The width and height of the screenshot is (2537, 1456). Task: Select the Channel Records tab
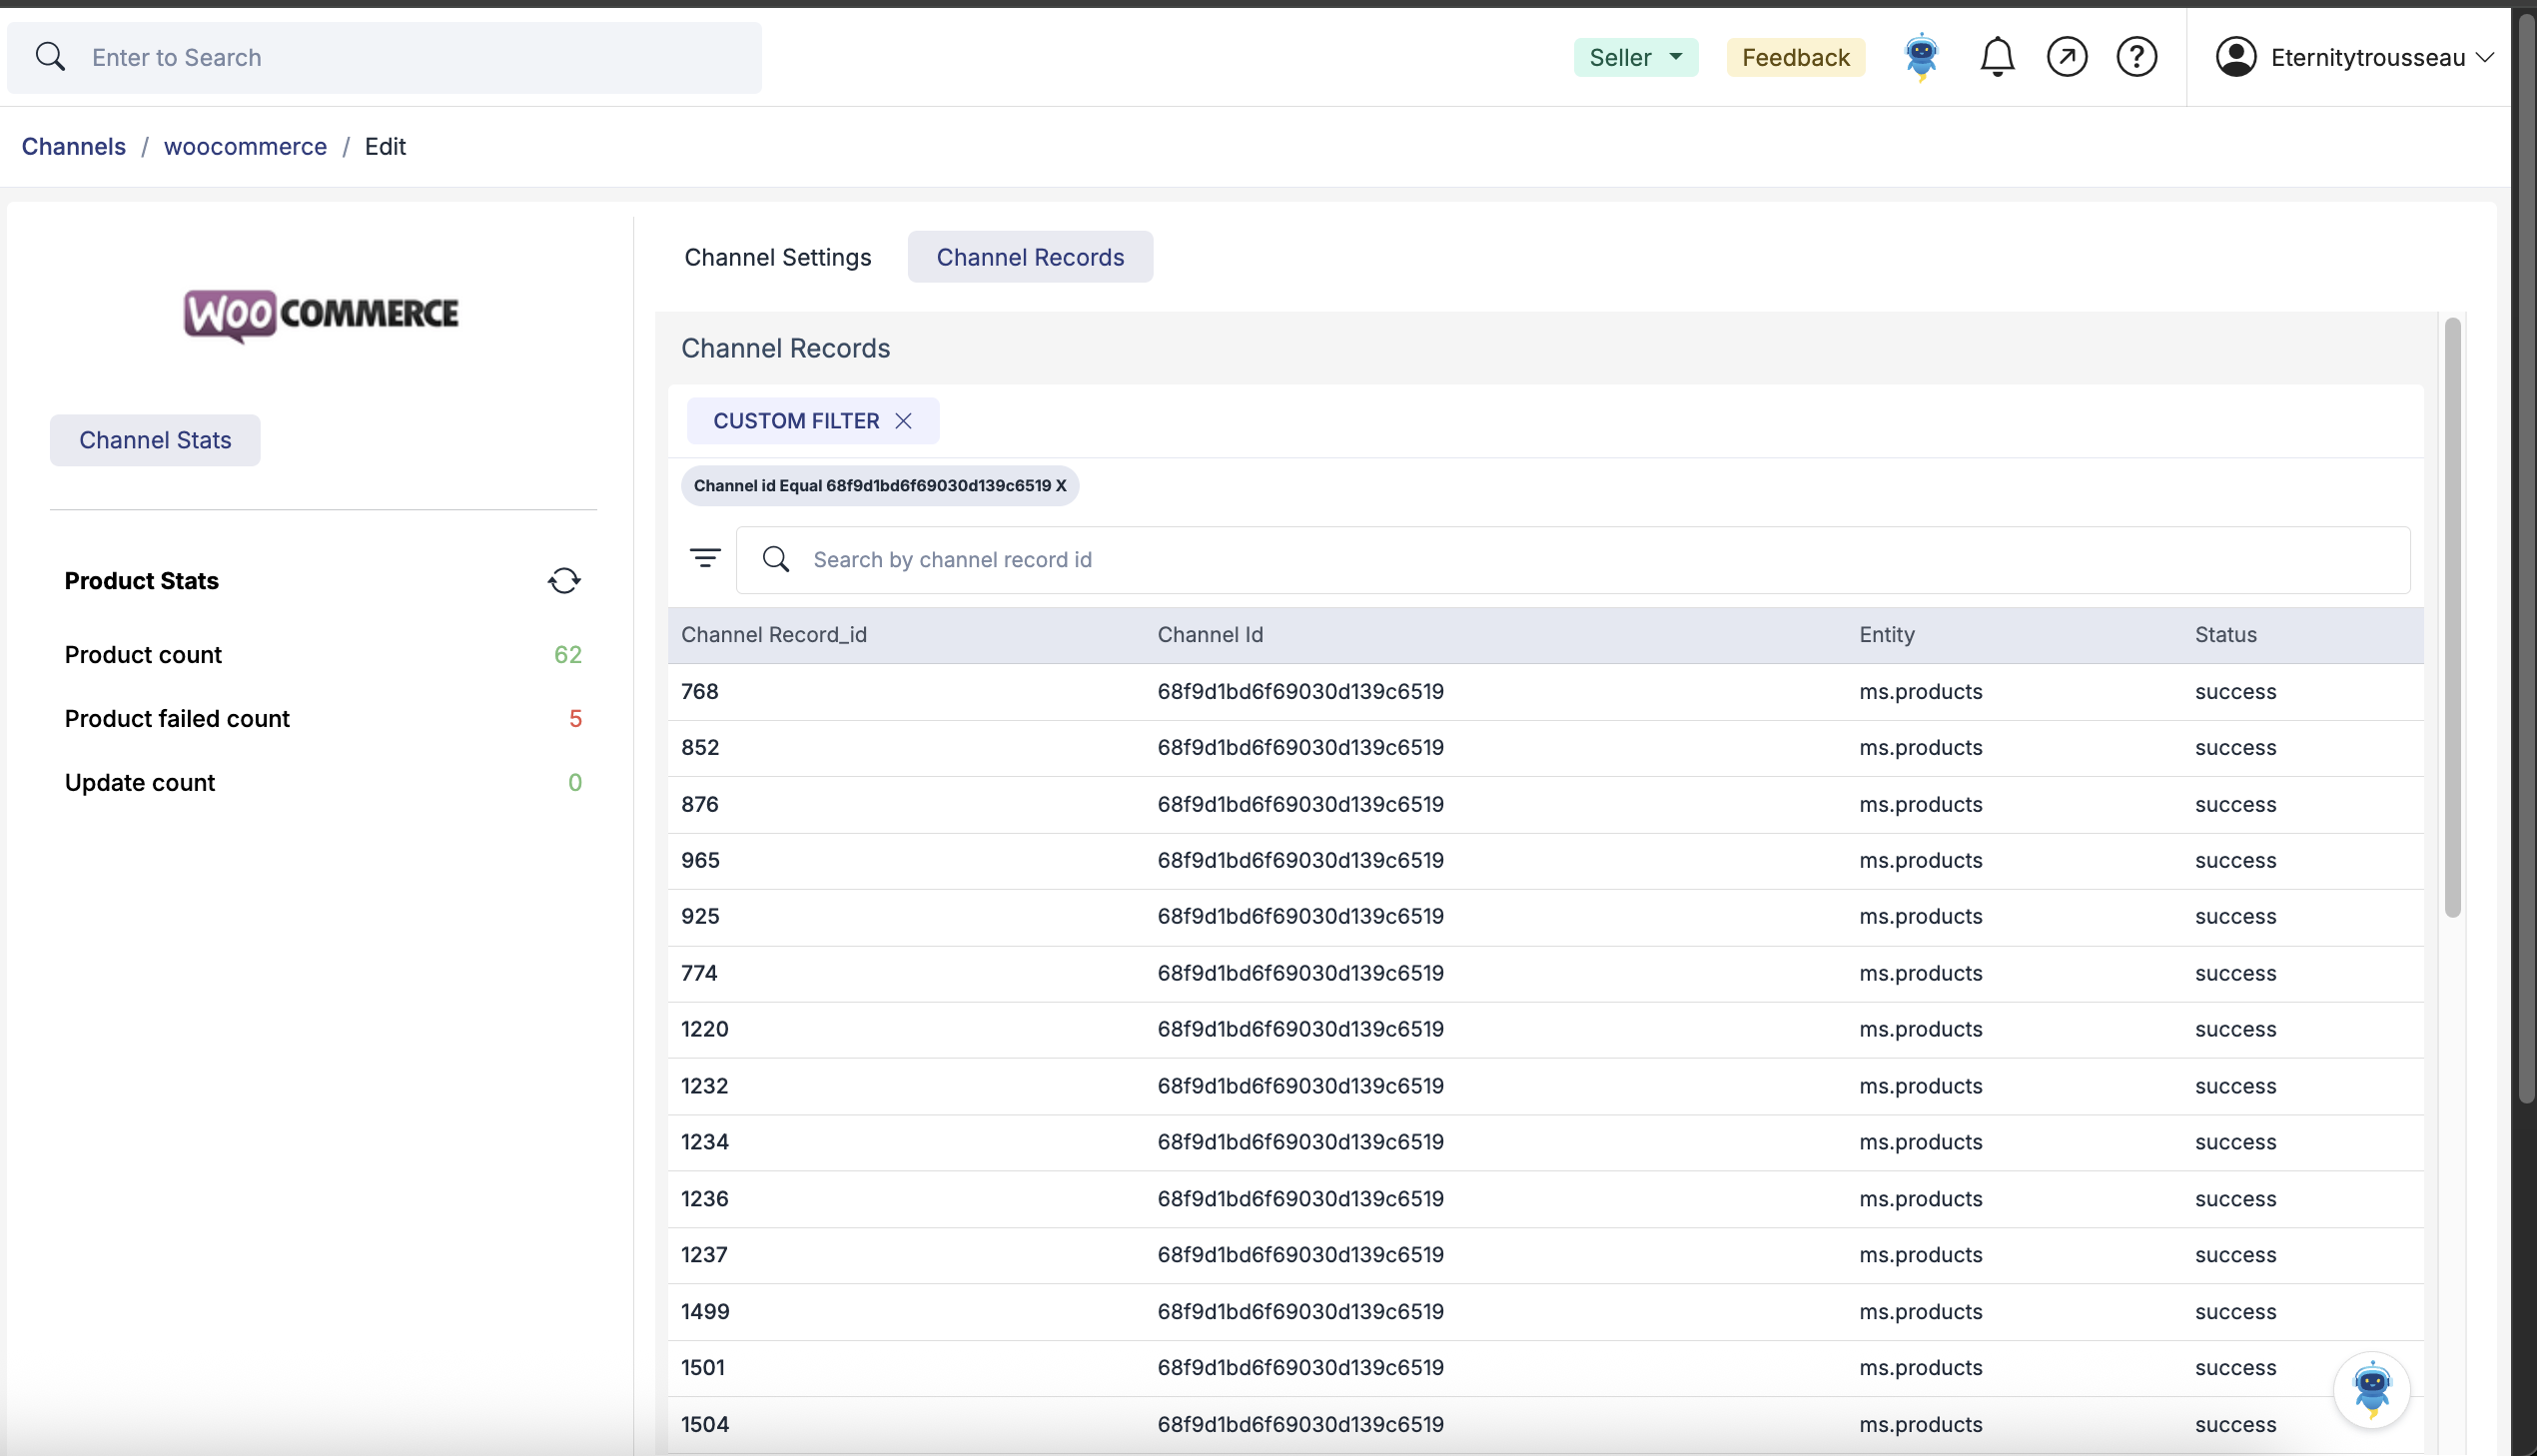tap(1029, 257)
